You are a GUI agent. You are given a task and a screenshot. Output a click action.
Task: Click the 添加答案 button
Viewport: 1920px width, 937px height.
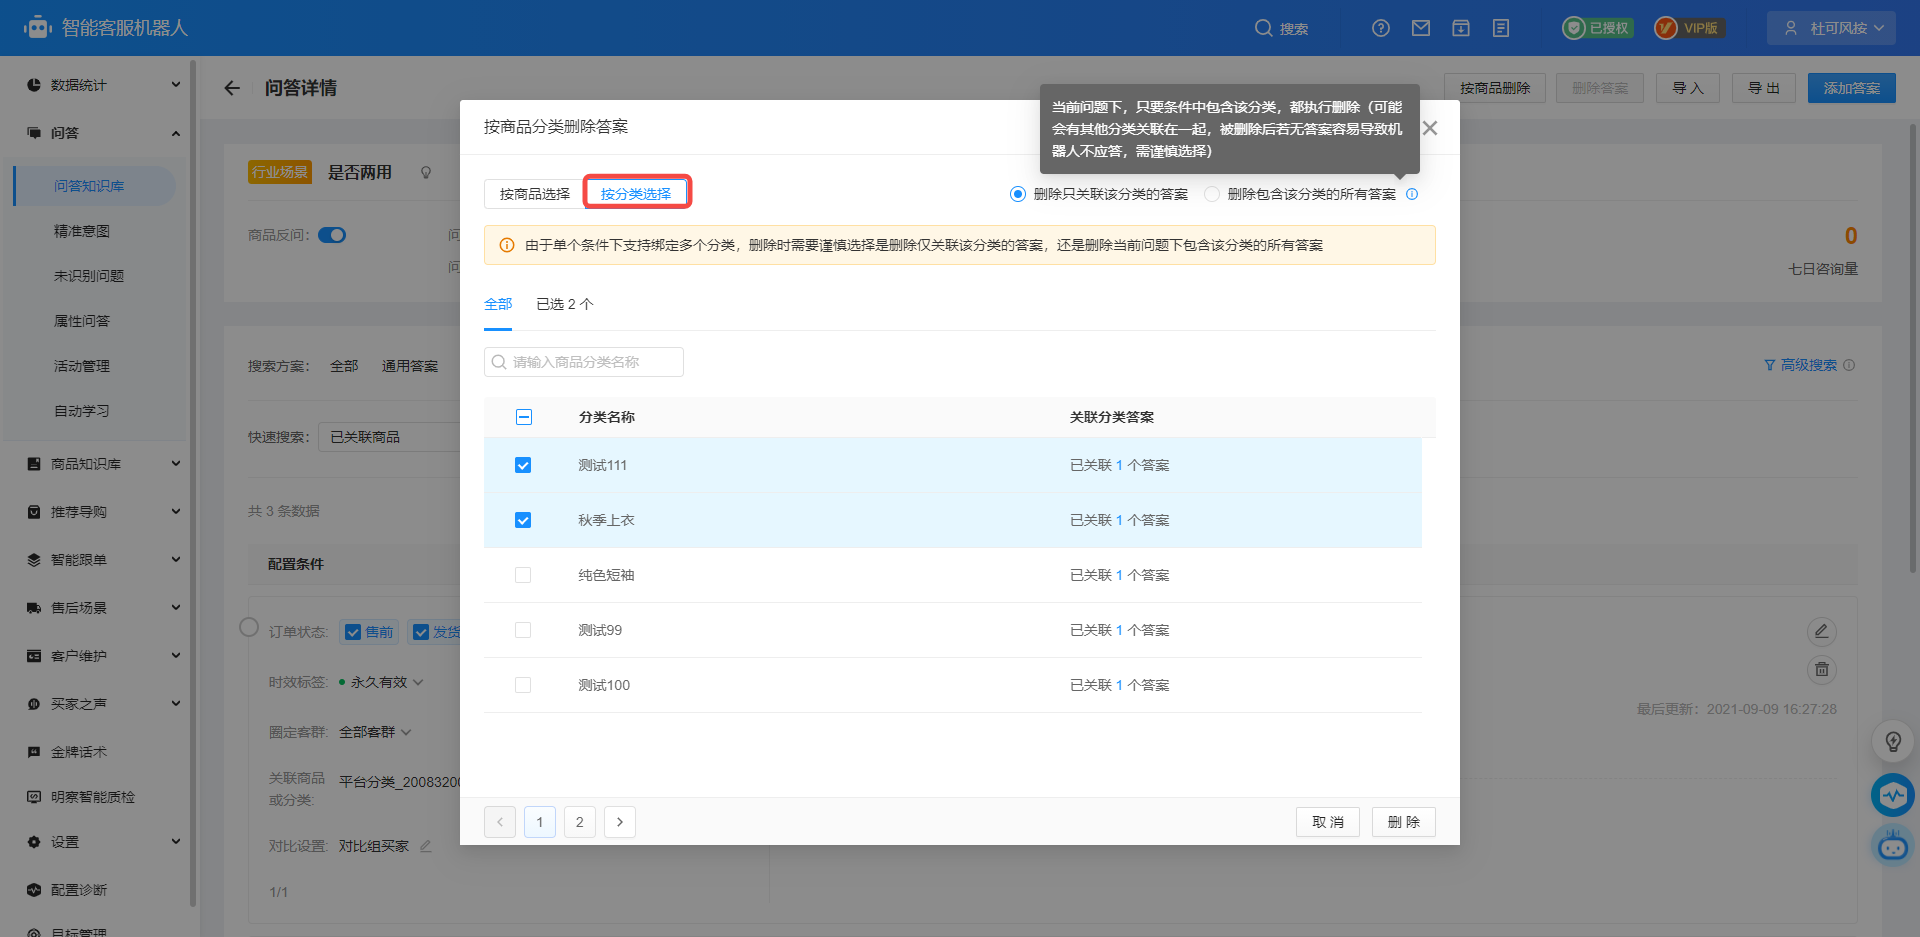[1852, 88]
